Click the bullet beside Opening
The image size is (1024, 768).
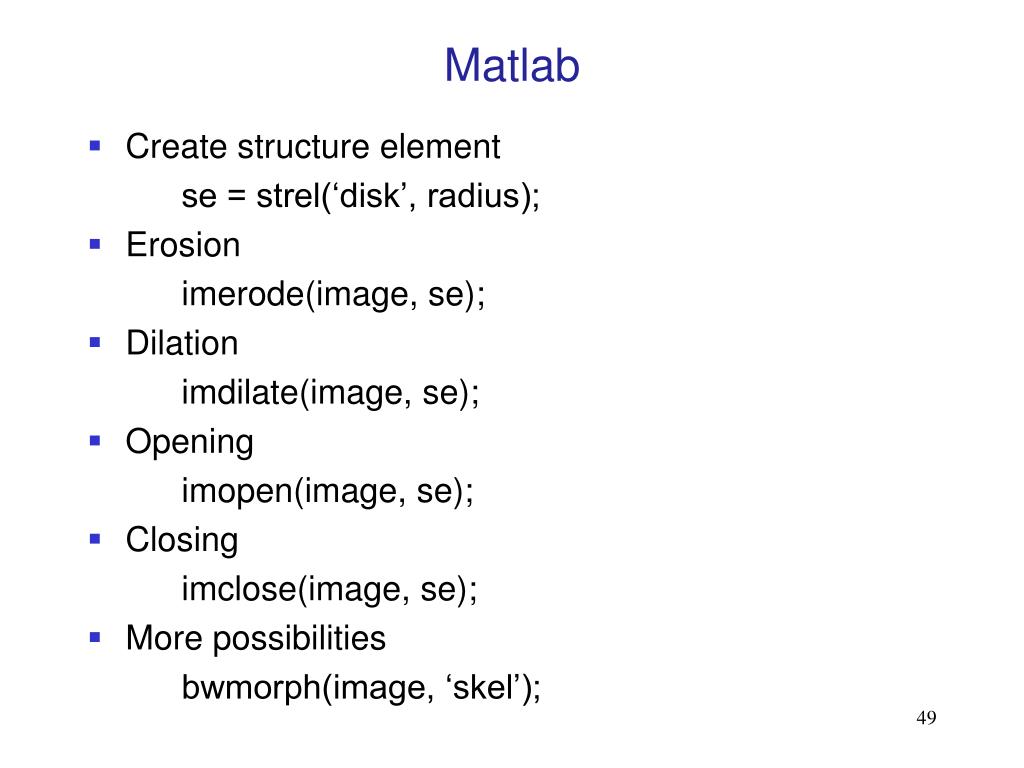95,441
